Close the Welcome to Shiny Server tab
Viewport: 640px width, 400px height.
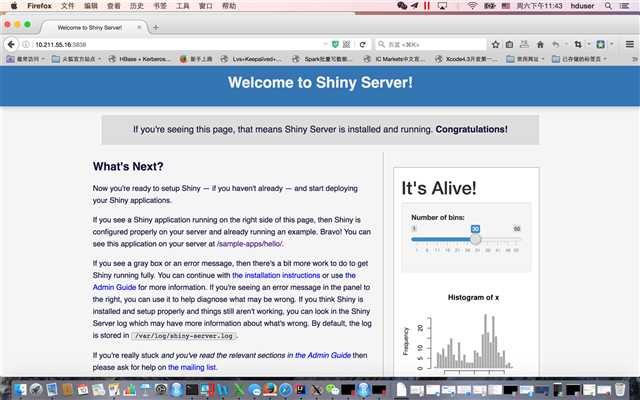point(139,27)
